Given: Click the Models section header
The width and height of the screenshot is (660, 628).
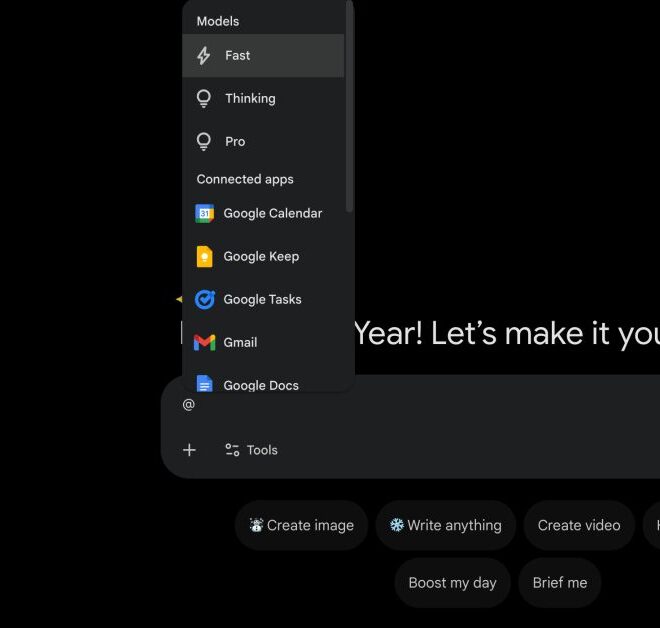Looking at the screenshot, I should point(218,21).
